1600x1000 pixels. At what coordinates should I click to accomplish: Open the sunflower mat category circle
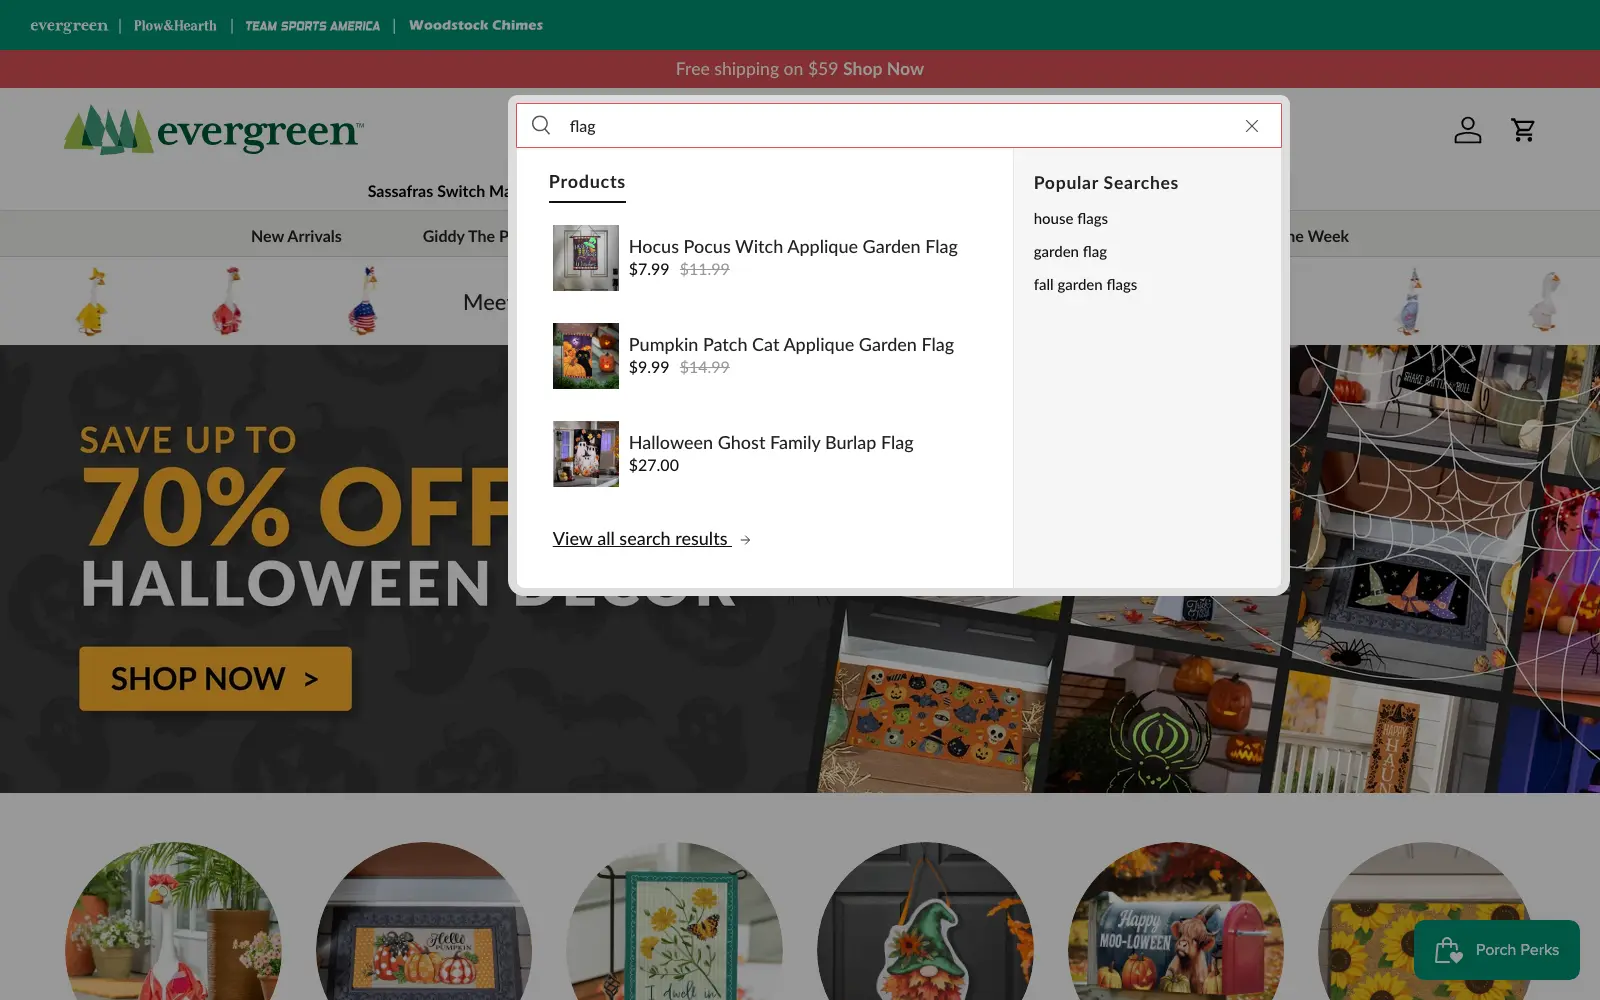pos(1427,921)
